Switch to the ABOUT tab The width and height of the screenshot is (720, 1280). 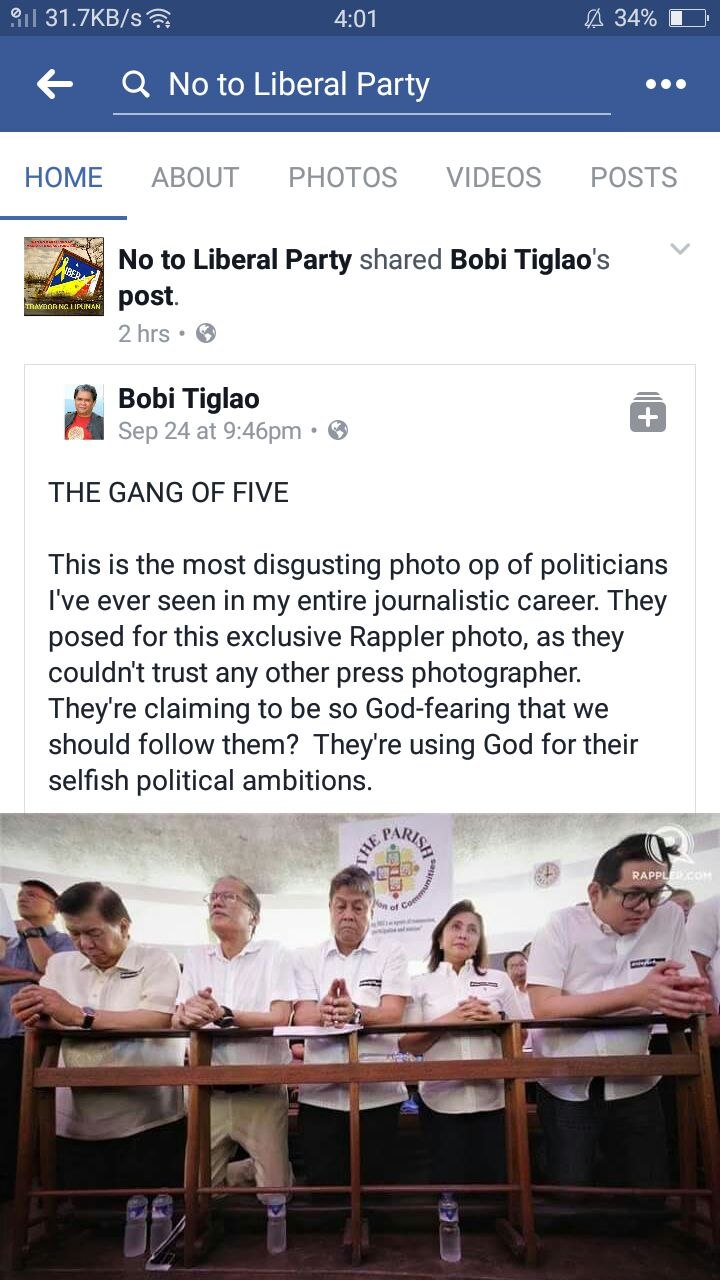[x=195, y=177]
